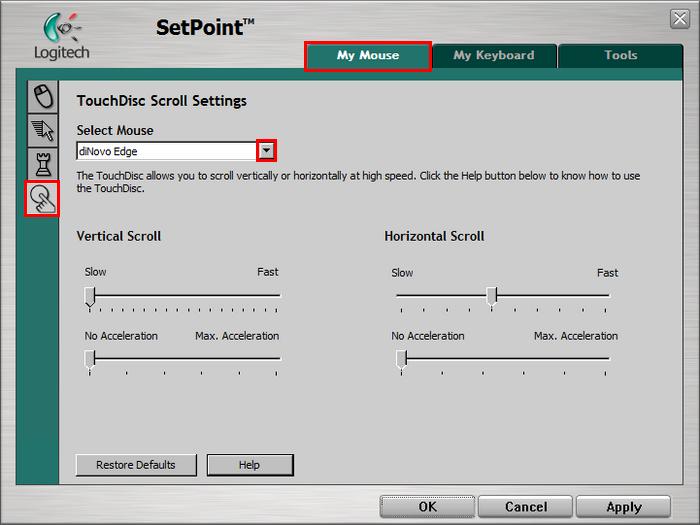Open the game settings chess rook icon
The image size is (700, 525).
coord(43,164)
